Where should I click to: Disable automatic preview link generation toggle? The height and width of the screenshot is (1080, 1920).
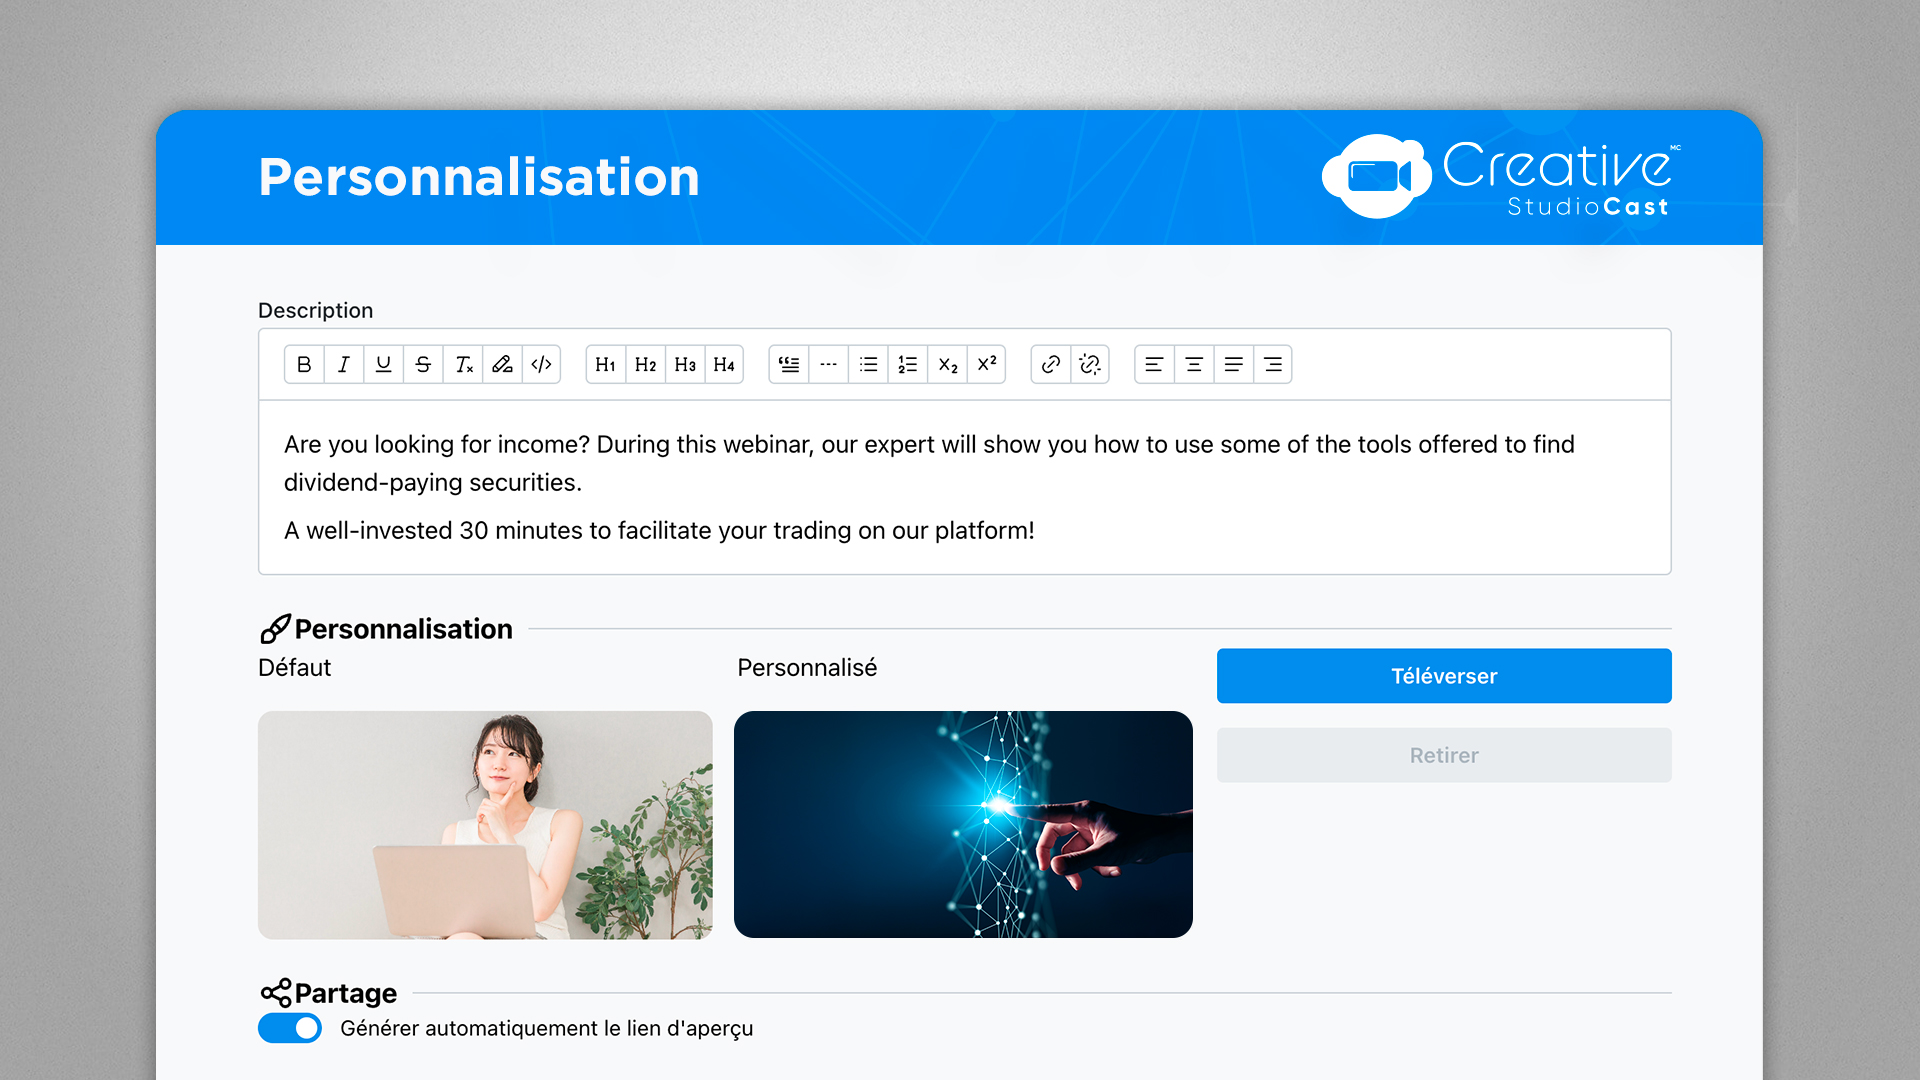pyautogui.click(x=290, y=1028)
